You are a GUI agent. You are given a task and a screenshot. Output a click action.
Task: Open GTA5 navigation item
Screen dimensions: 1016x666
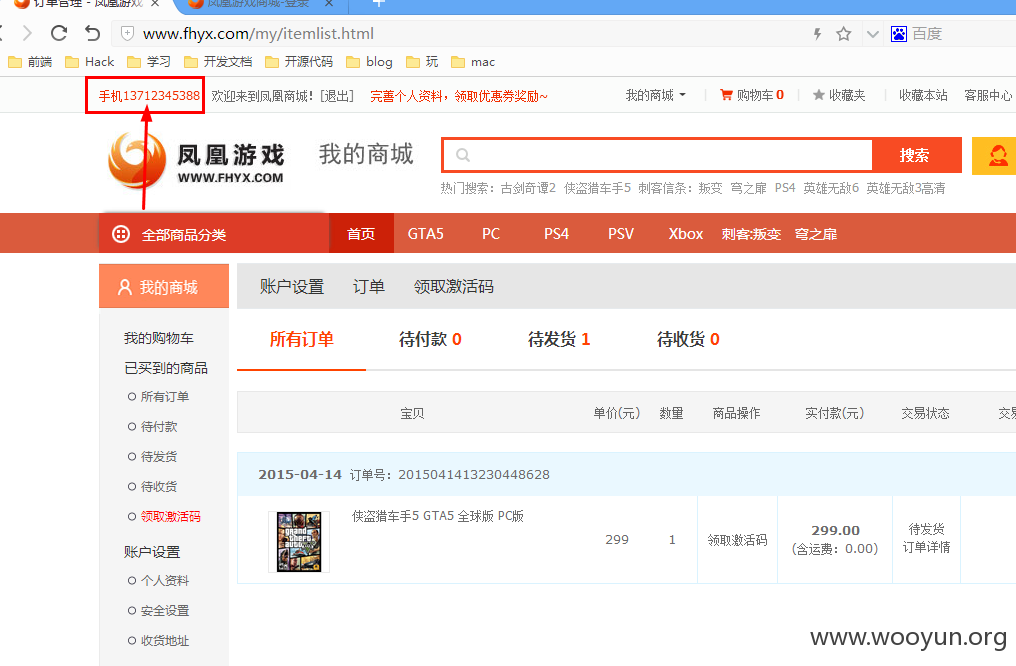[426, 233]
